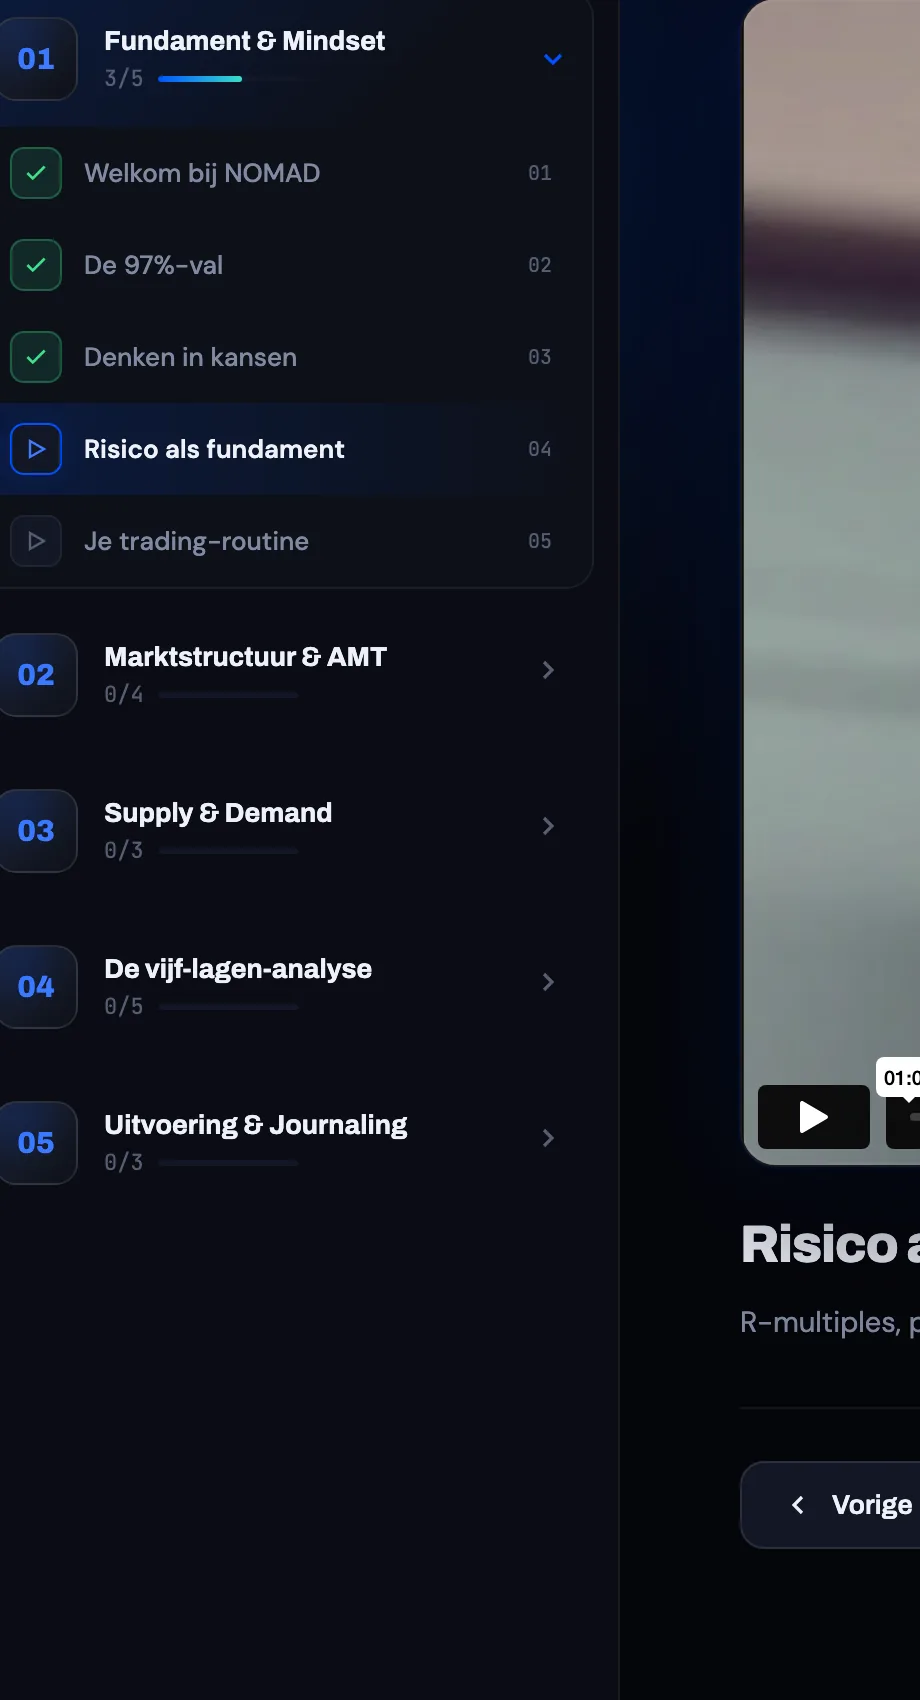
Task: Collapse the Fundament & Mindset module chevron
Action: tap(553, 59)
